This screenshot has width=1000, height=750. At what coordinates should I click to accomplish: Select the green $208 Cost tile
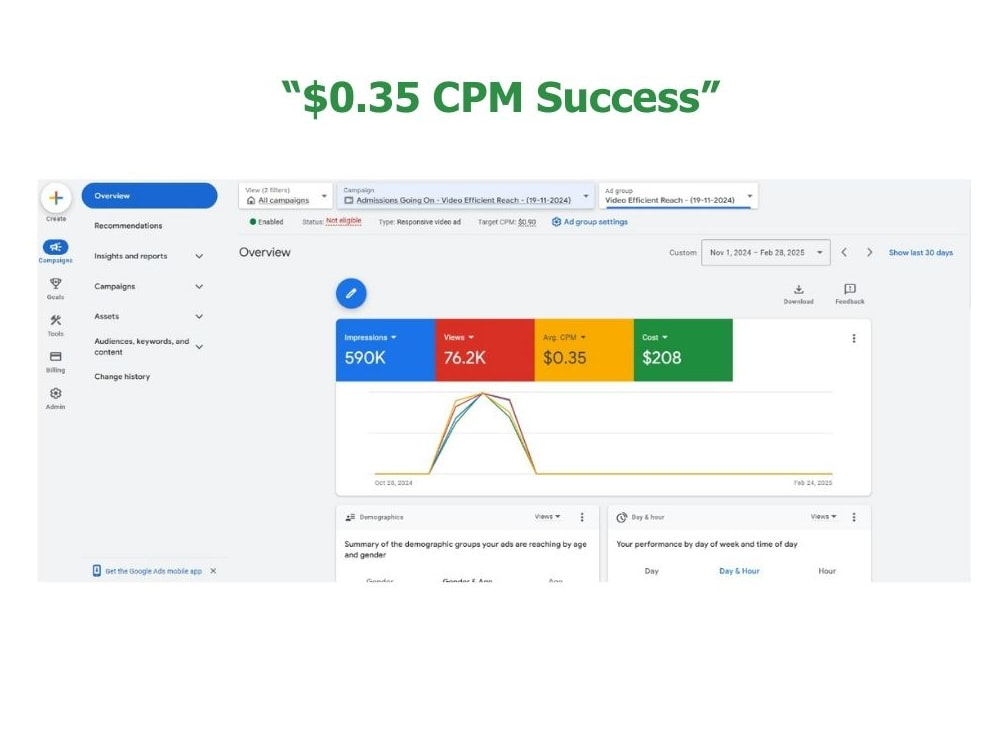[683, 350]
